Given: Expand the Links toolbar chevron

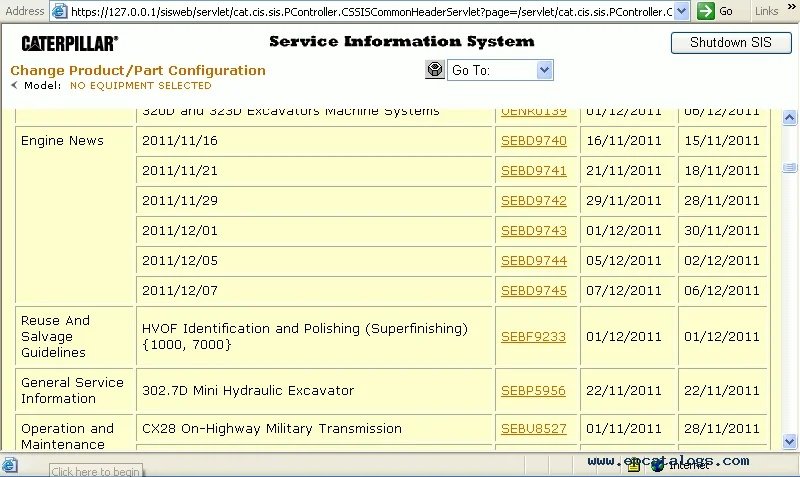Looking at the screenshot, I should pos(789,11).
